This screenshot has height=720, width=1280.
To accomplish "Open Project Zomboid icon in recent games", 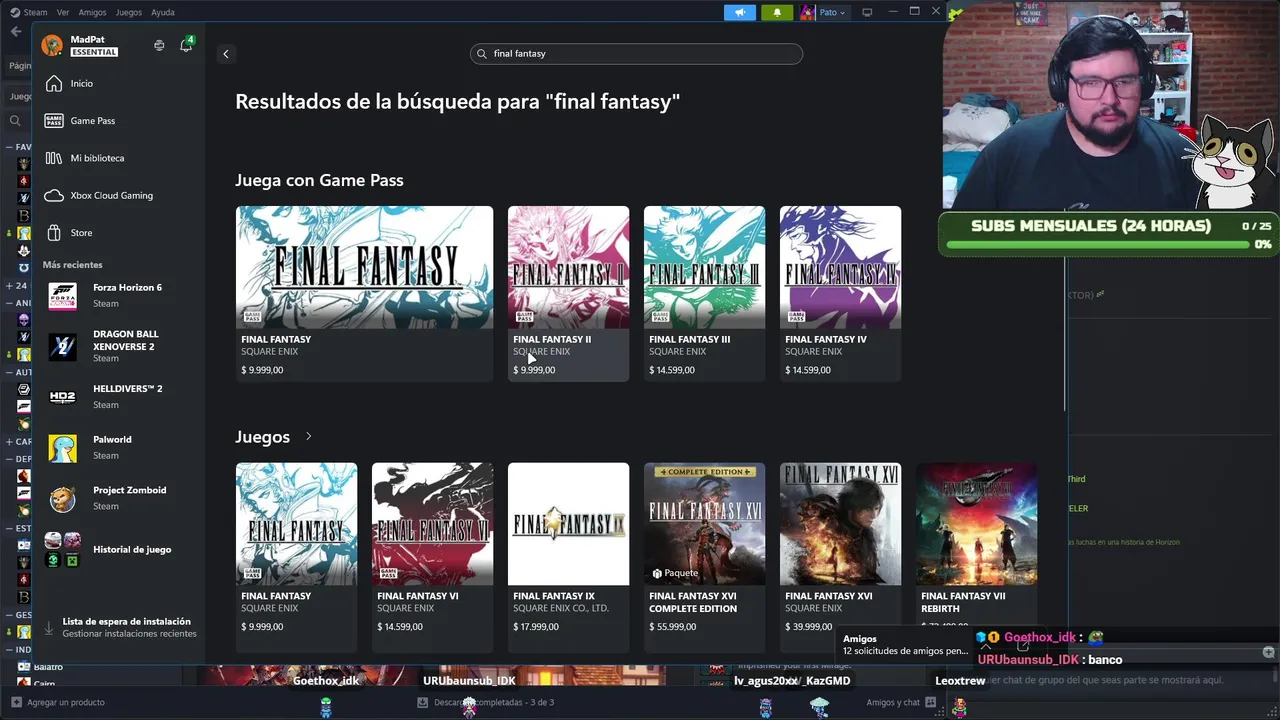I will click(x=62, y=498).
